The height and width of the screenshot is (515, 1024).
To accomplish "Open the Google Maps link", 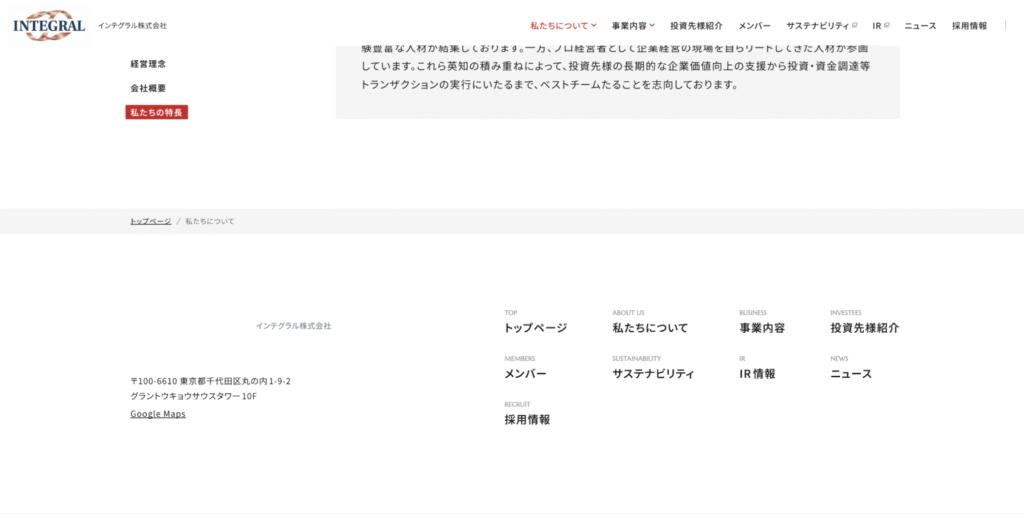I will (158, 414).
